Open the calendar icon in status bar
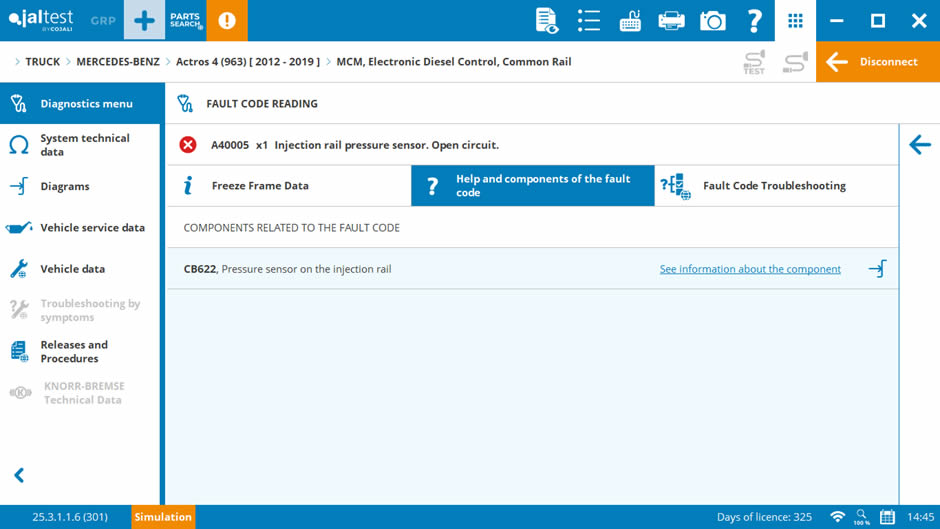Screen dimensions: 940x529 click(x=887, y=517)
